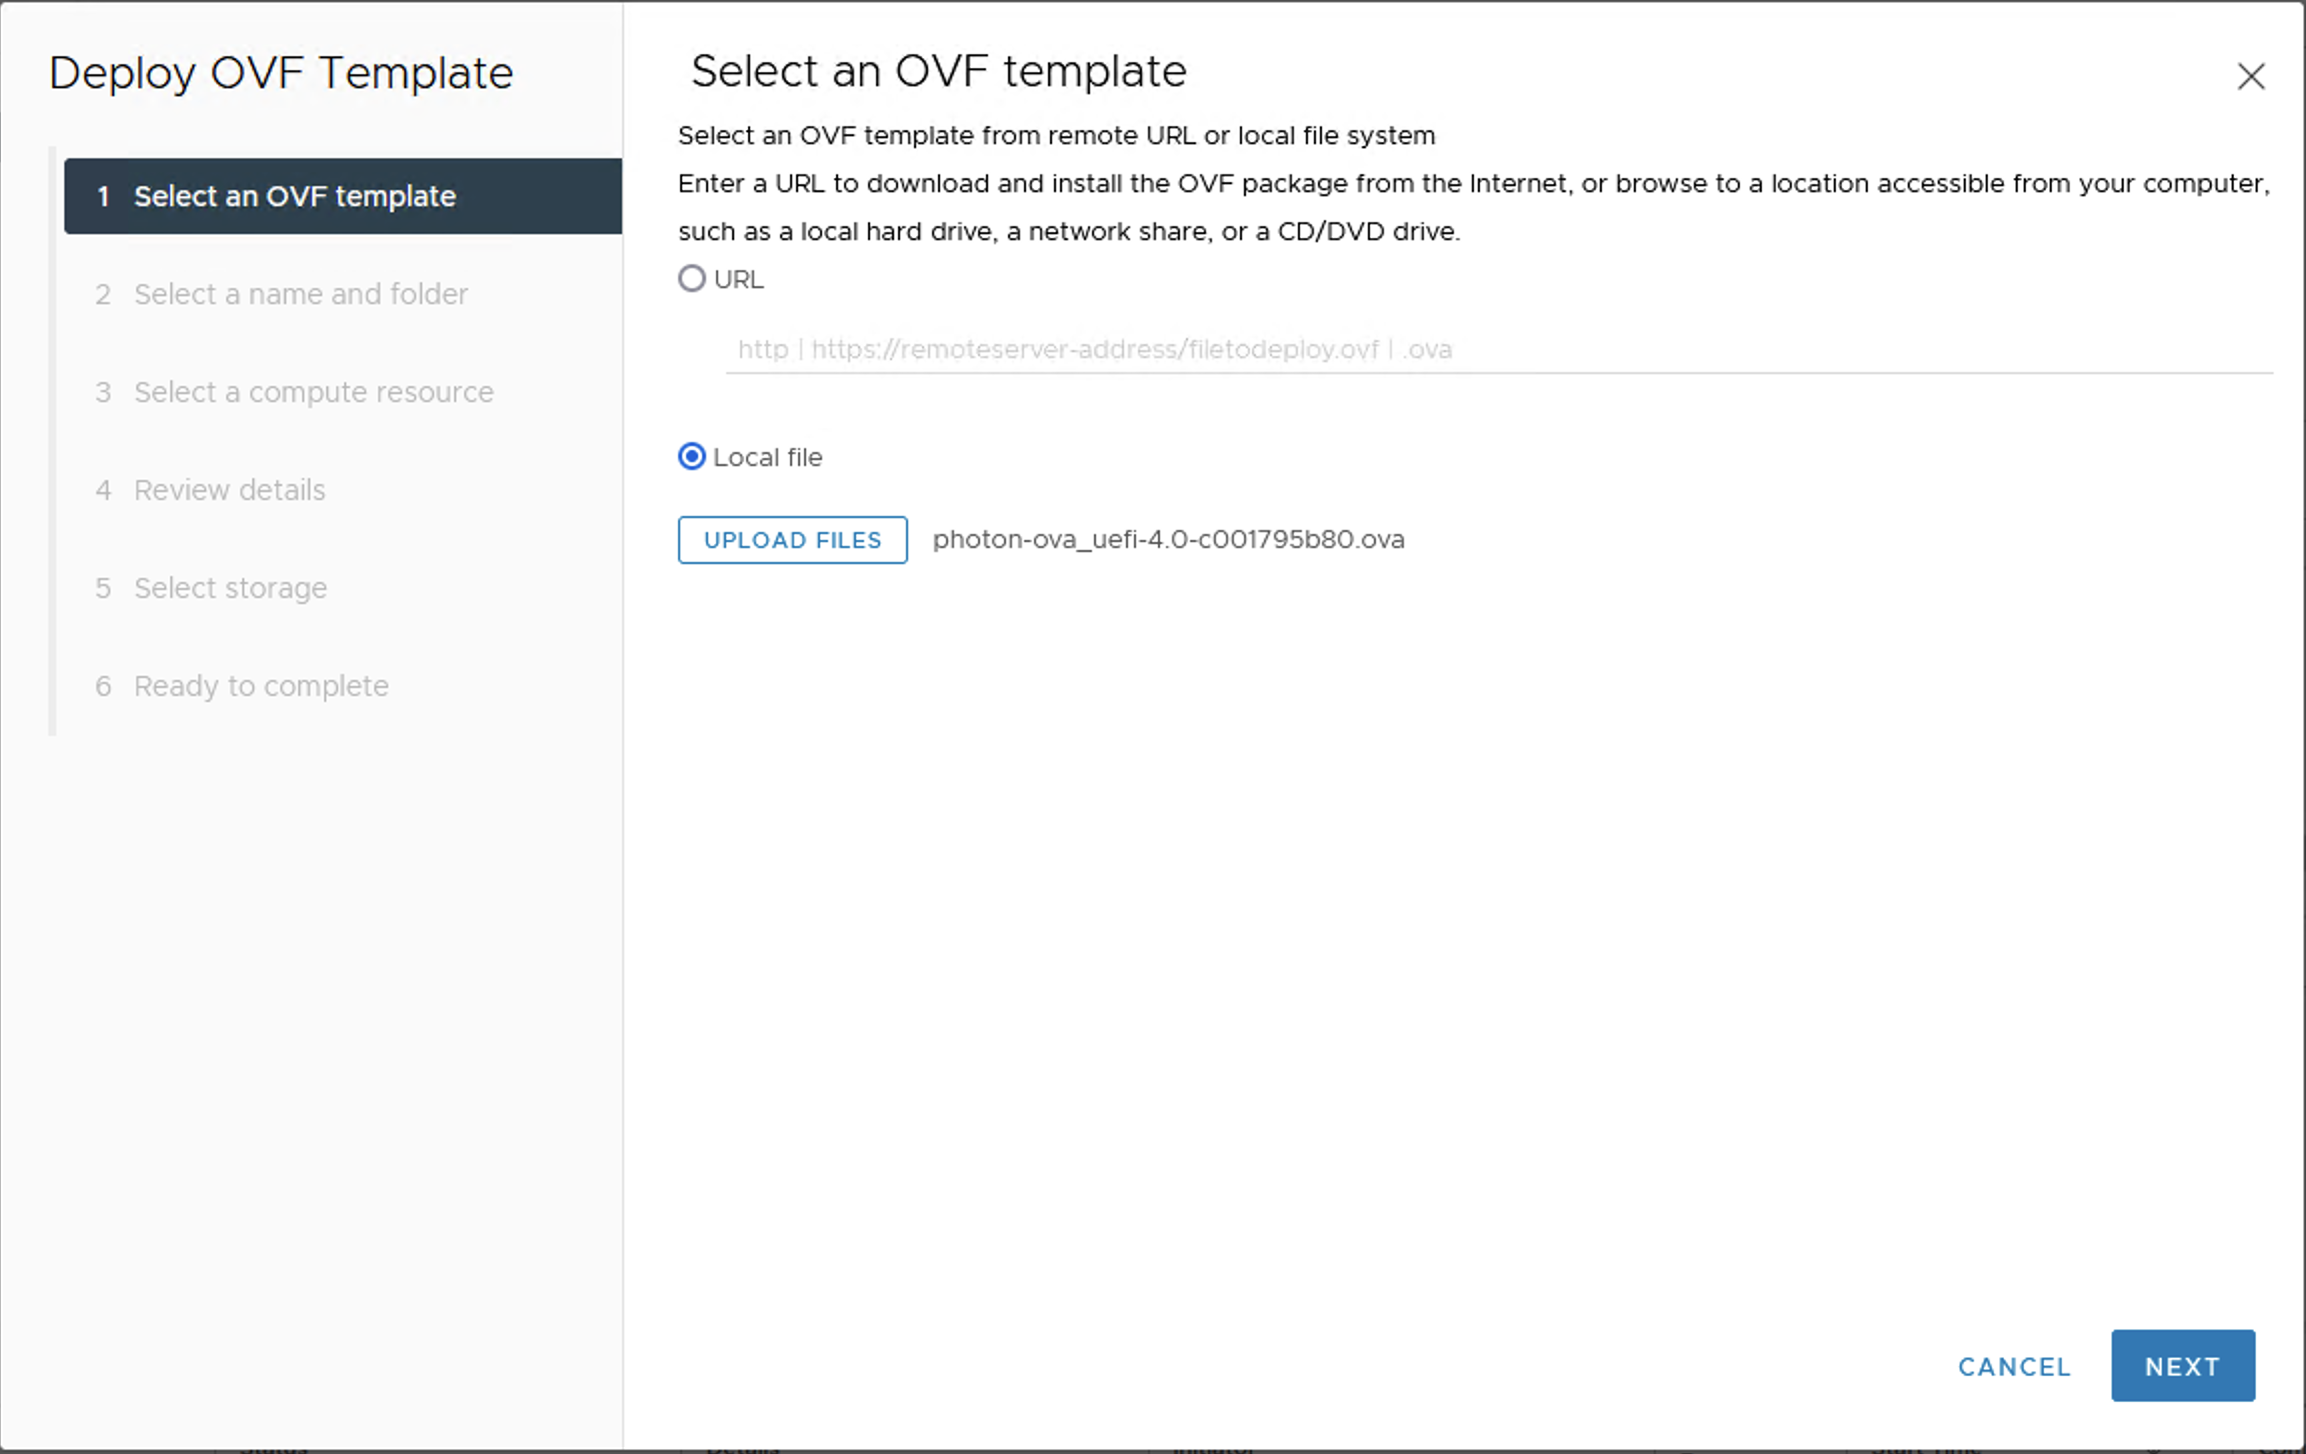Cancel the OVF deployment wizard

pos(2013,1366)
